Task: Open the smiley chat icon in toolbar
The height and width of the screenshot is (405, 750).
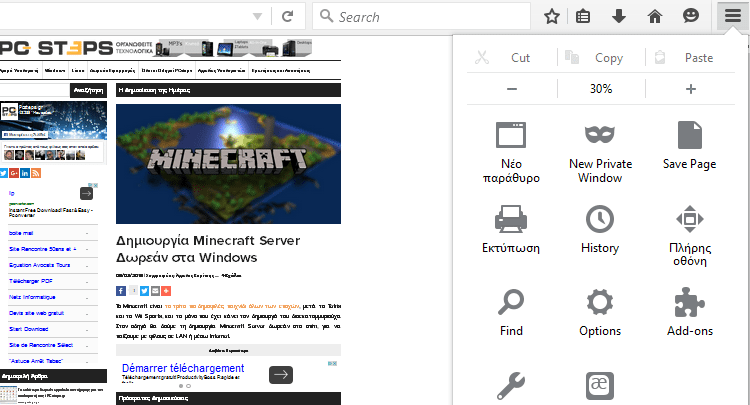Action: (x=690, y=16)
